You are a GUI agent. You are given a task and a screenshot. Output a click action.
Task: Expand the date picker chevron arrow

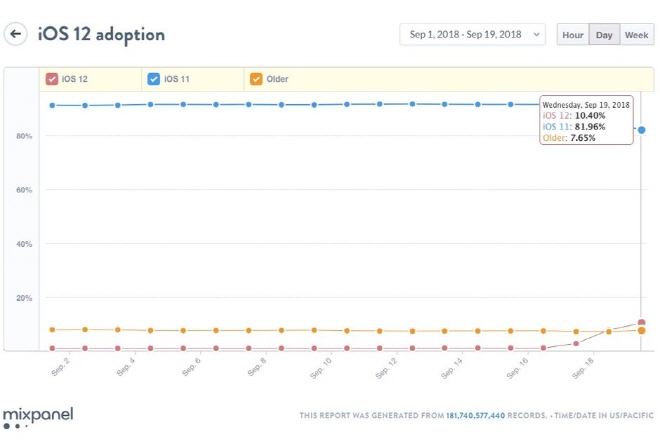pyautogui.click(x=536, y=35)
